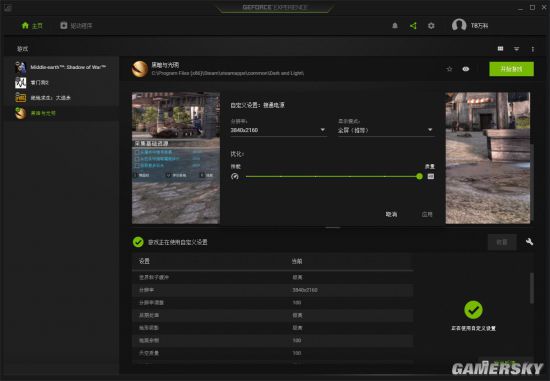Viewport: 550px width, 381px height.
Task: Toggle the eye visibility icon for game
Action: [x=465, y=69]
